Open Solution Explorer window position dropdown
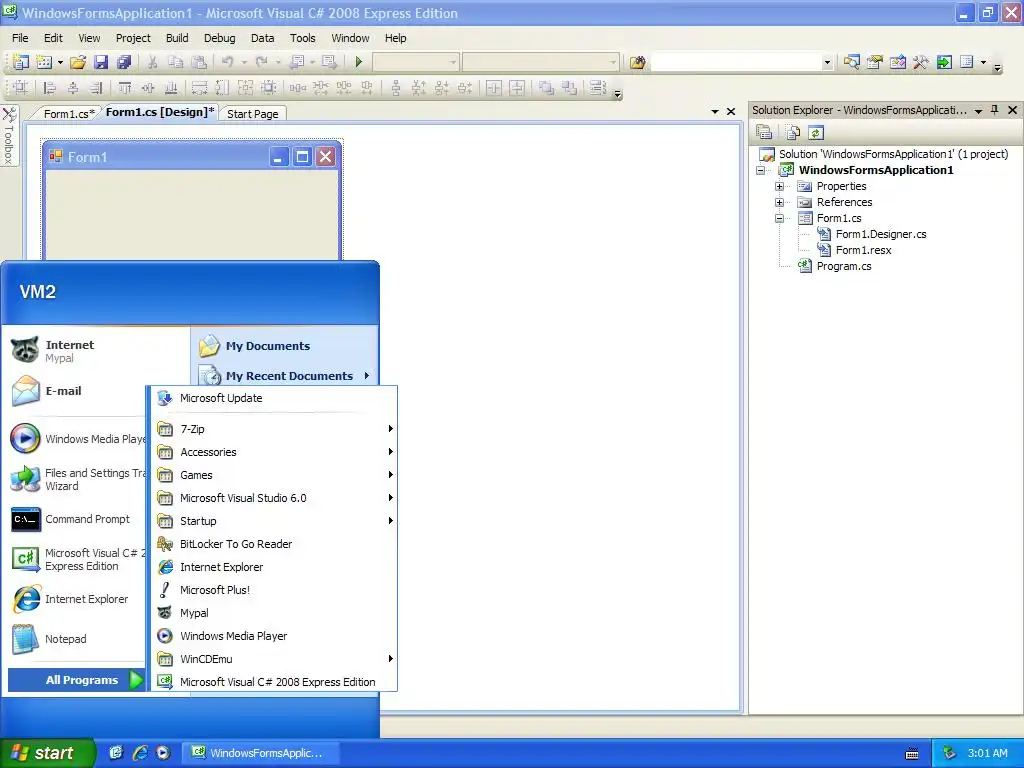Screen dimensions: 1024x768 [x=978, y=110]
